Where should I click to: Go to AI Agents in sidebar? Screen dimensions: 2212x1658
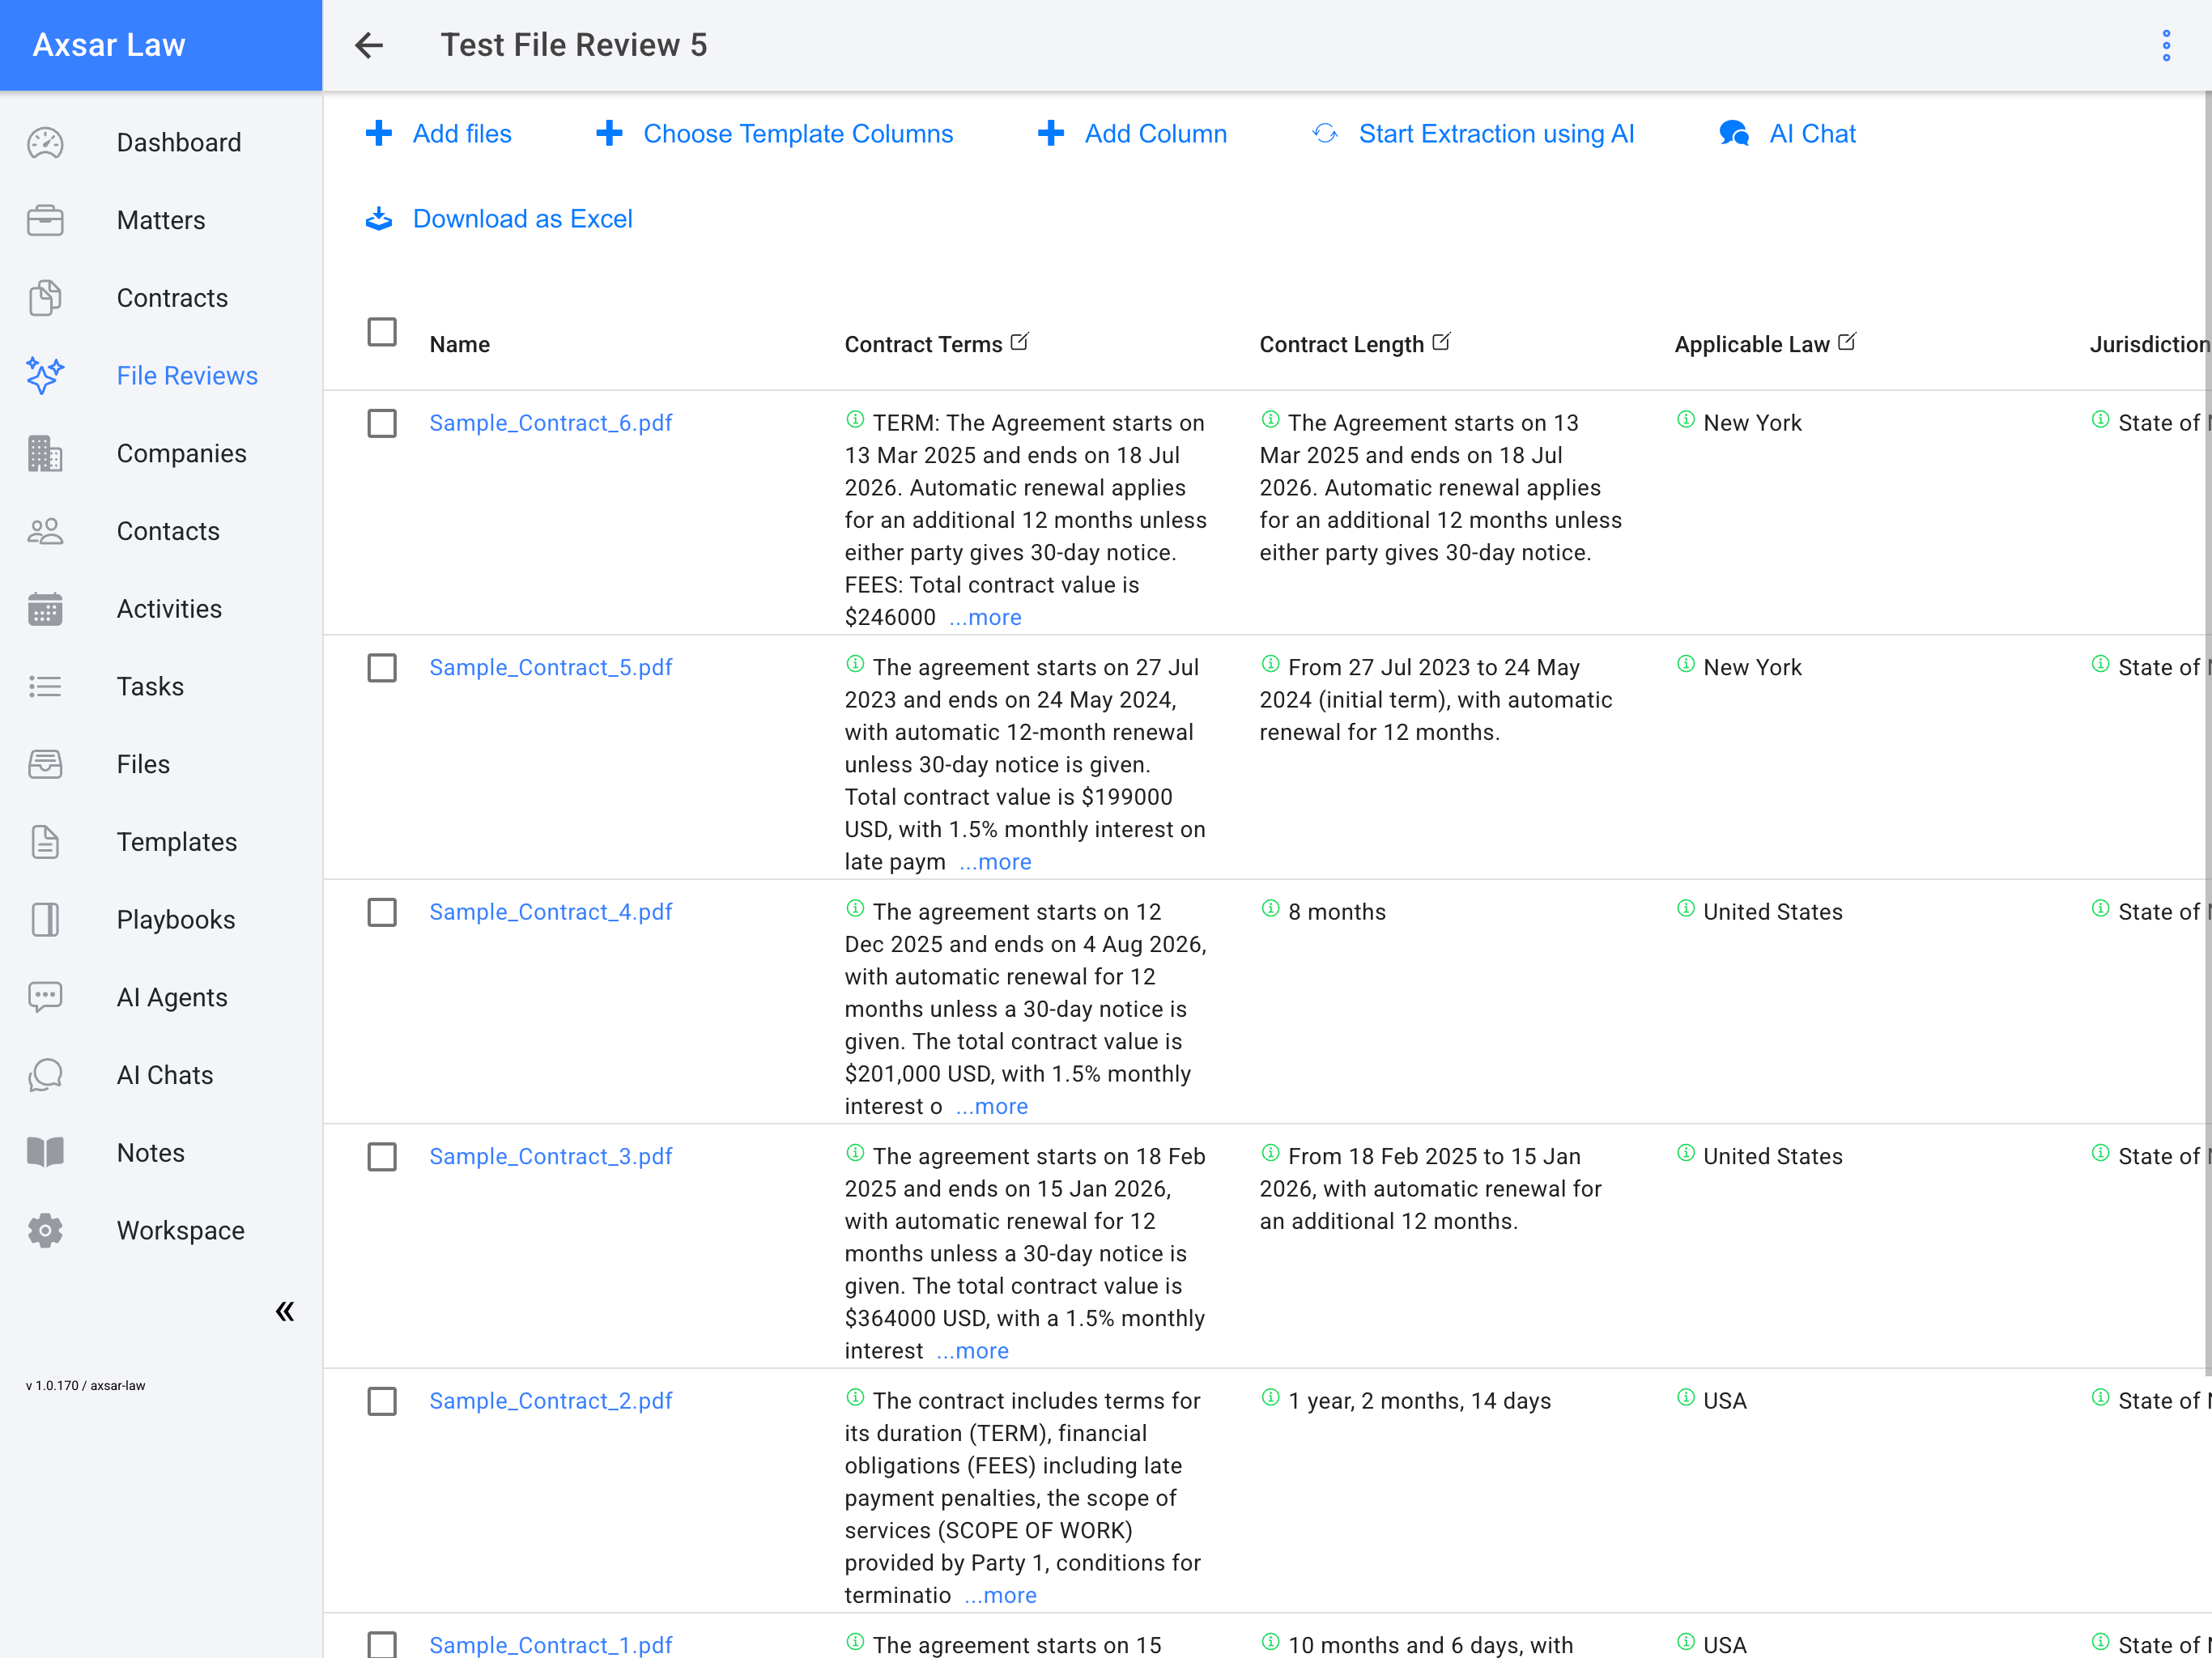pos(172,997)
